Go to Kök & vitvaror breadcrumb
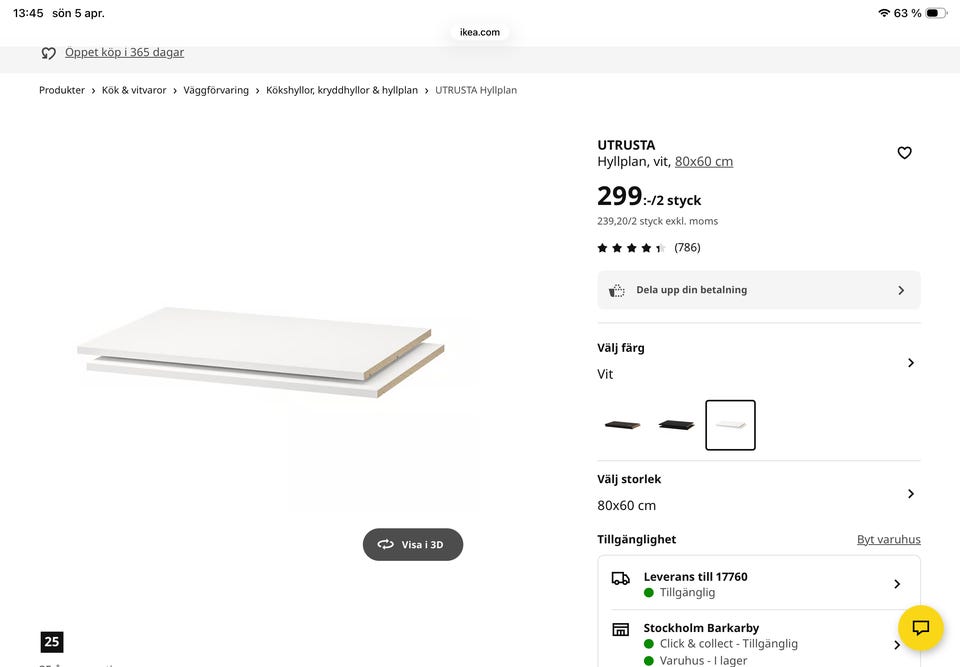The image size is (960, 667). pos(134,90)
